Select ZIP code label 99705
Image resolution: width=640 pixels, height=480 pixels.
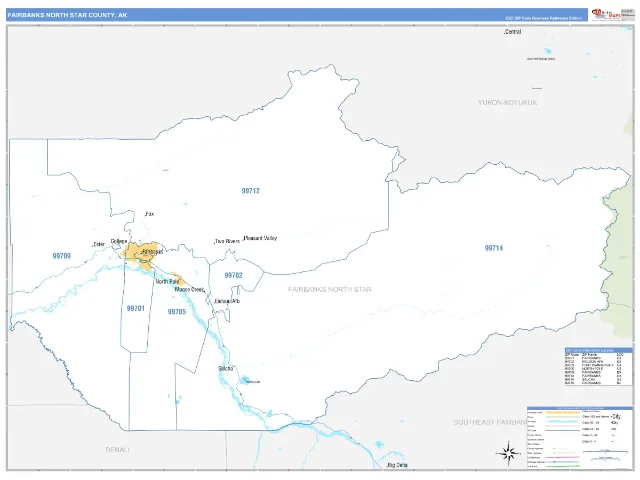pyautogui.click(x=177, y=311)
